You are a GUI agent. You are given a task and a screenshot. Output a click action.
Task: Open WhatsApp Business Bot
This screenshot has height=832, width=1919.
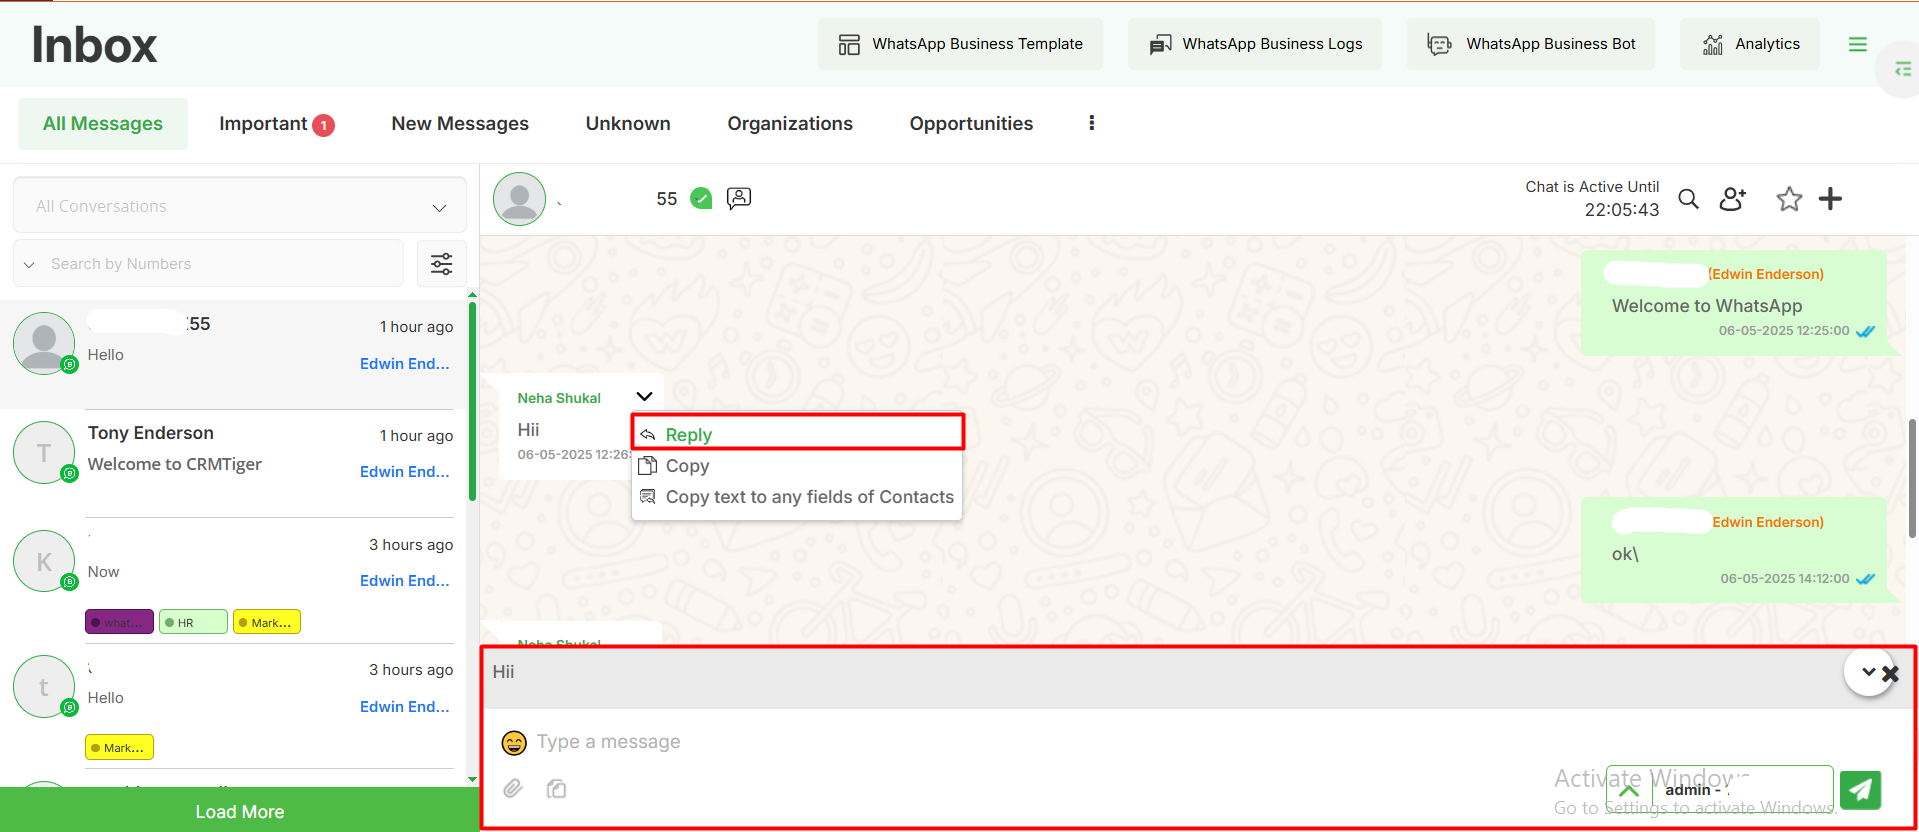[1530, 44]
